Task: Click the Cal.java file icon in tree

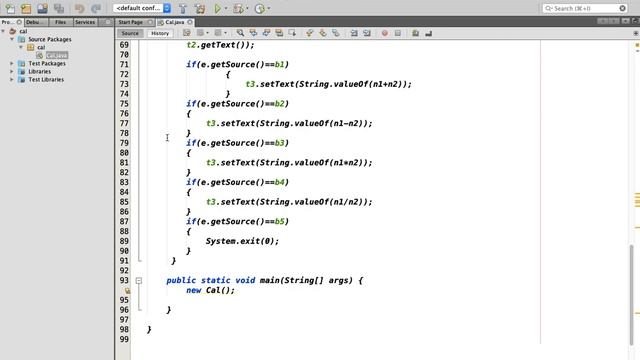Action: pos(40,55)
